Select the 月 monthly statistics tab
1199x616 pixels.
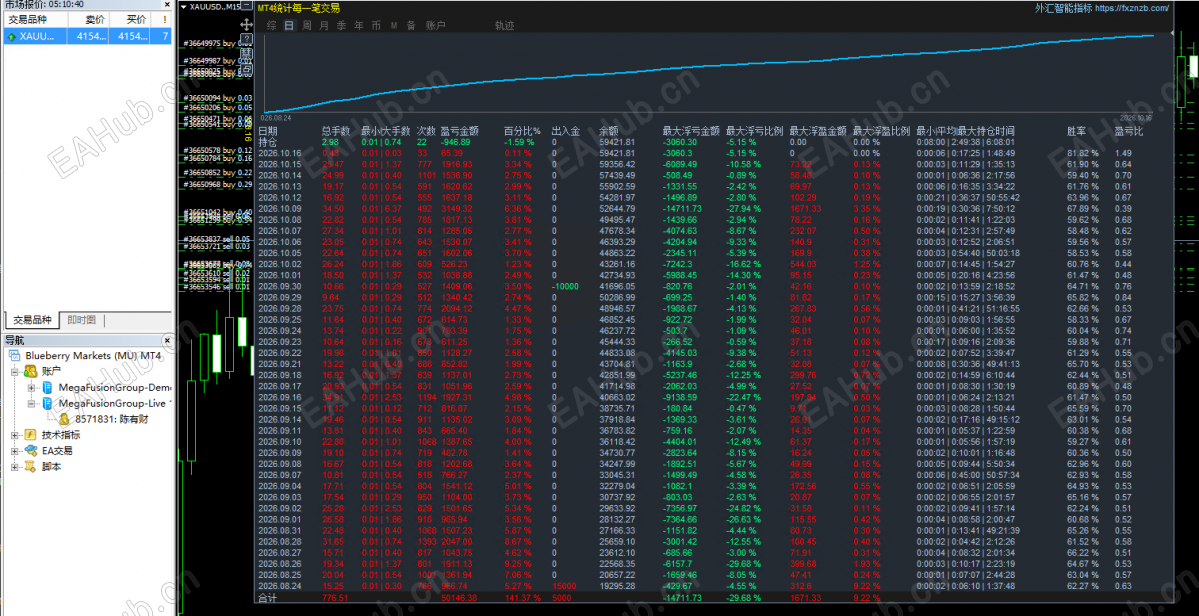[x=323, y=25]
